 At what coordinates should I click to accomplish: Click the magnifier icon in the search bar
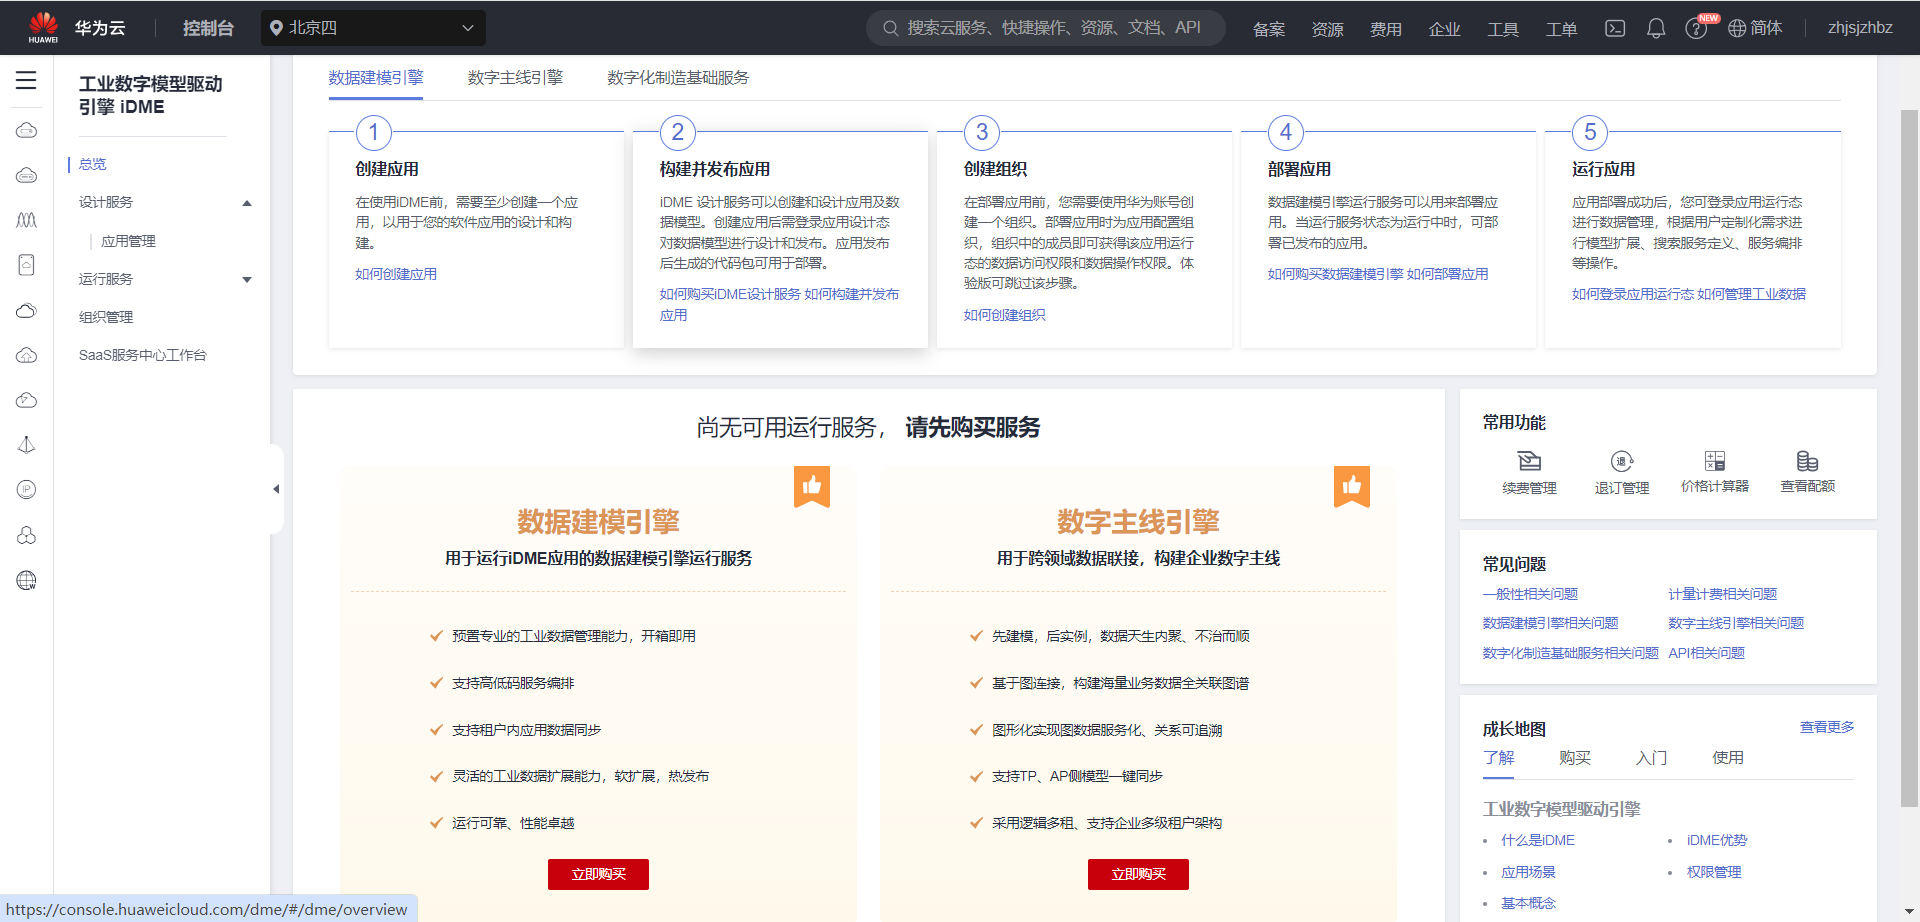[x=890, y=28]
